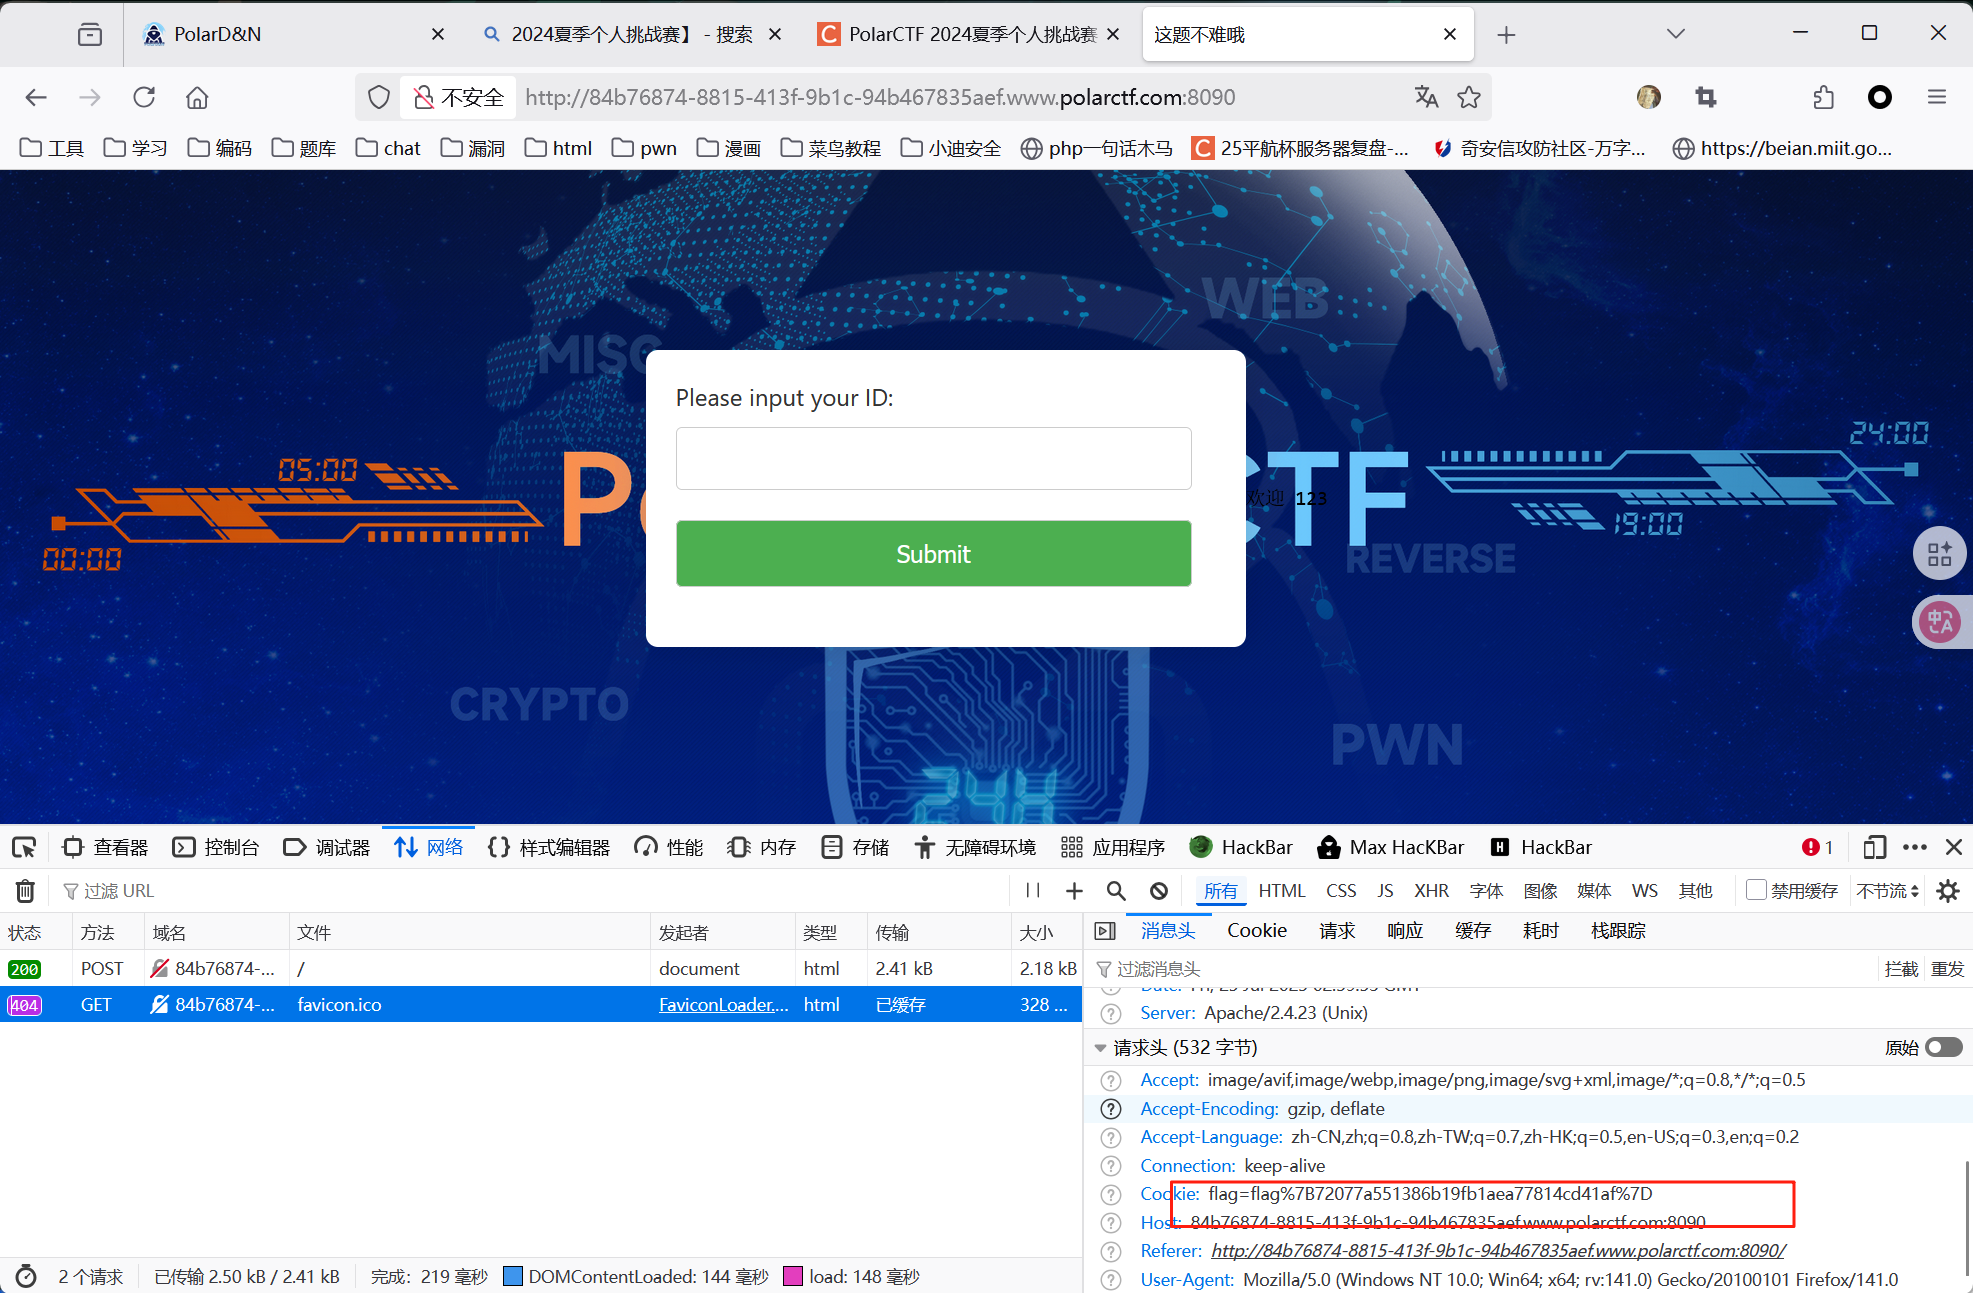Image resolution: width=1973 pixels, height=1293 pixels.
Task: Open the list all tabs chevron
Action: [1676, 34]
